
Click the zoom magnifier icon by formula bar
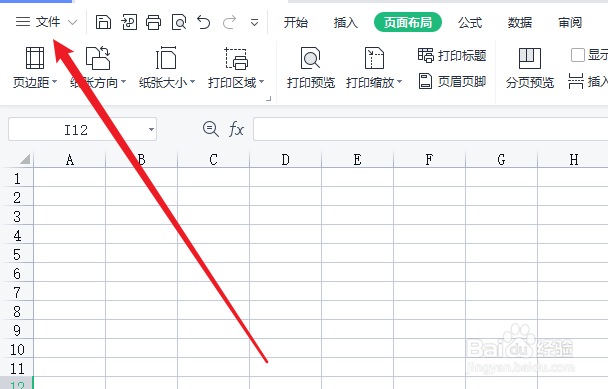pos(211,129)
